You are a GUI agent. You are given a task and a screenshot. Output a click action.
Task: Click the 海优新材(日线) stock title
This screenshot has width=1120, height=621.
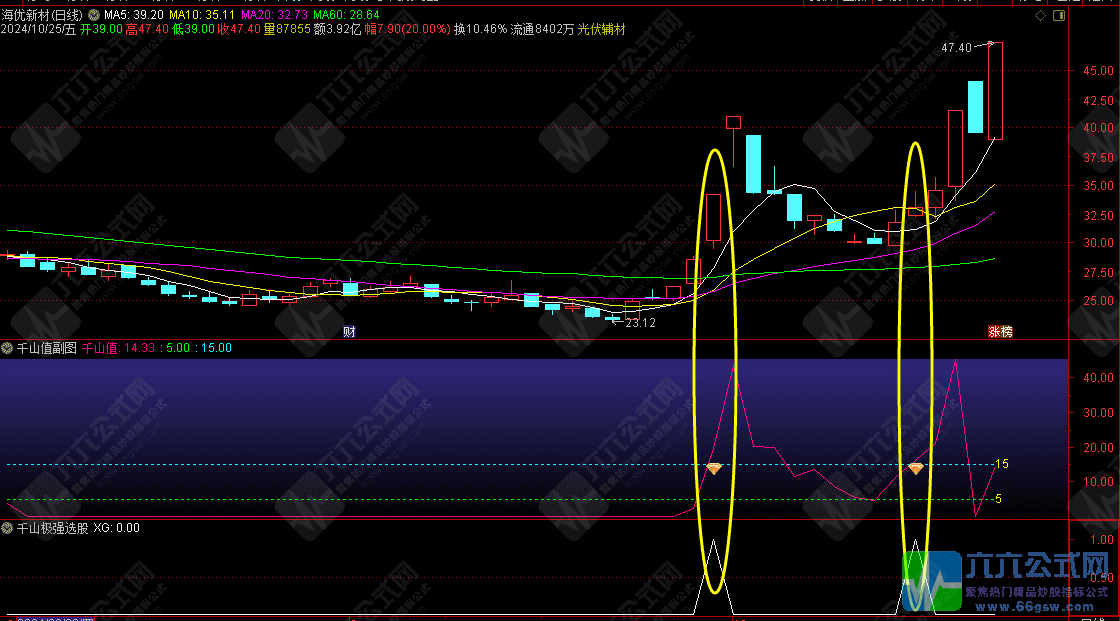[x=42, y=14]
